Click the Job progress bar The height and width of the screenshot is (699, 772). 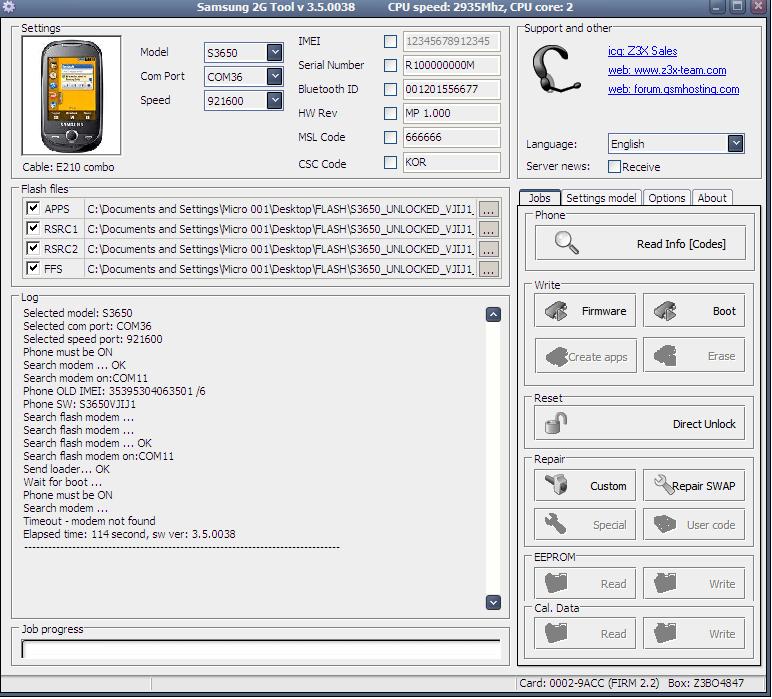(261, 649)
